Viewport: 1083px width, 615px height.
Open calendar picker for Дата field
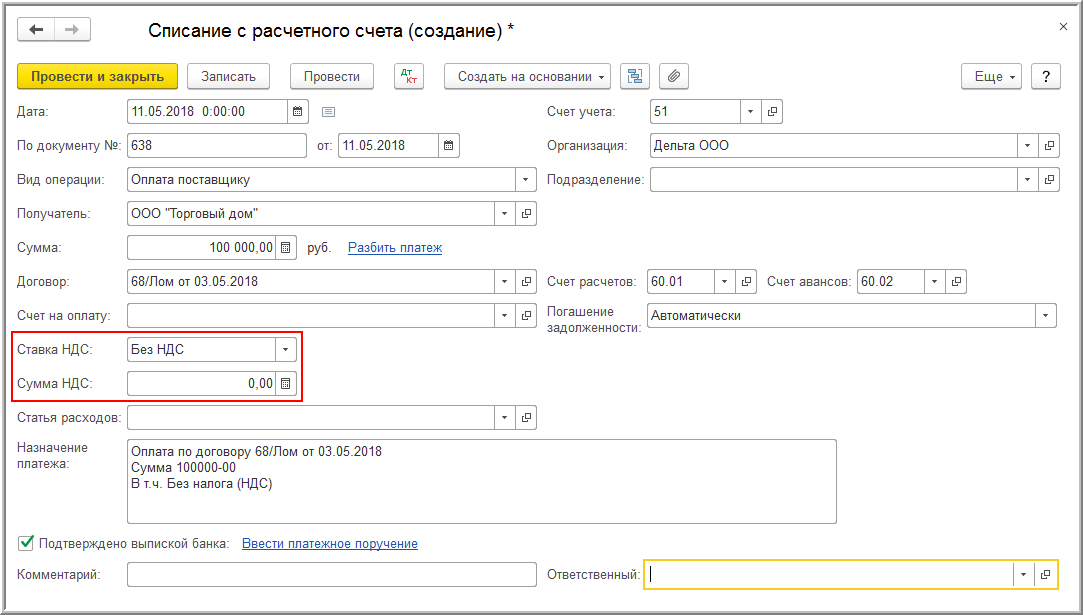(299, 111)
